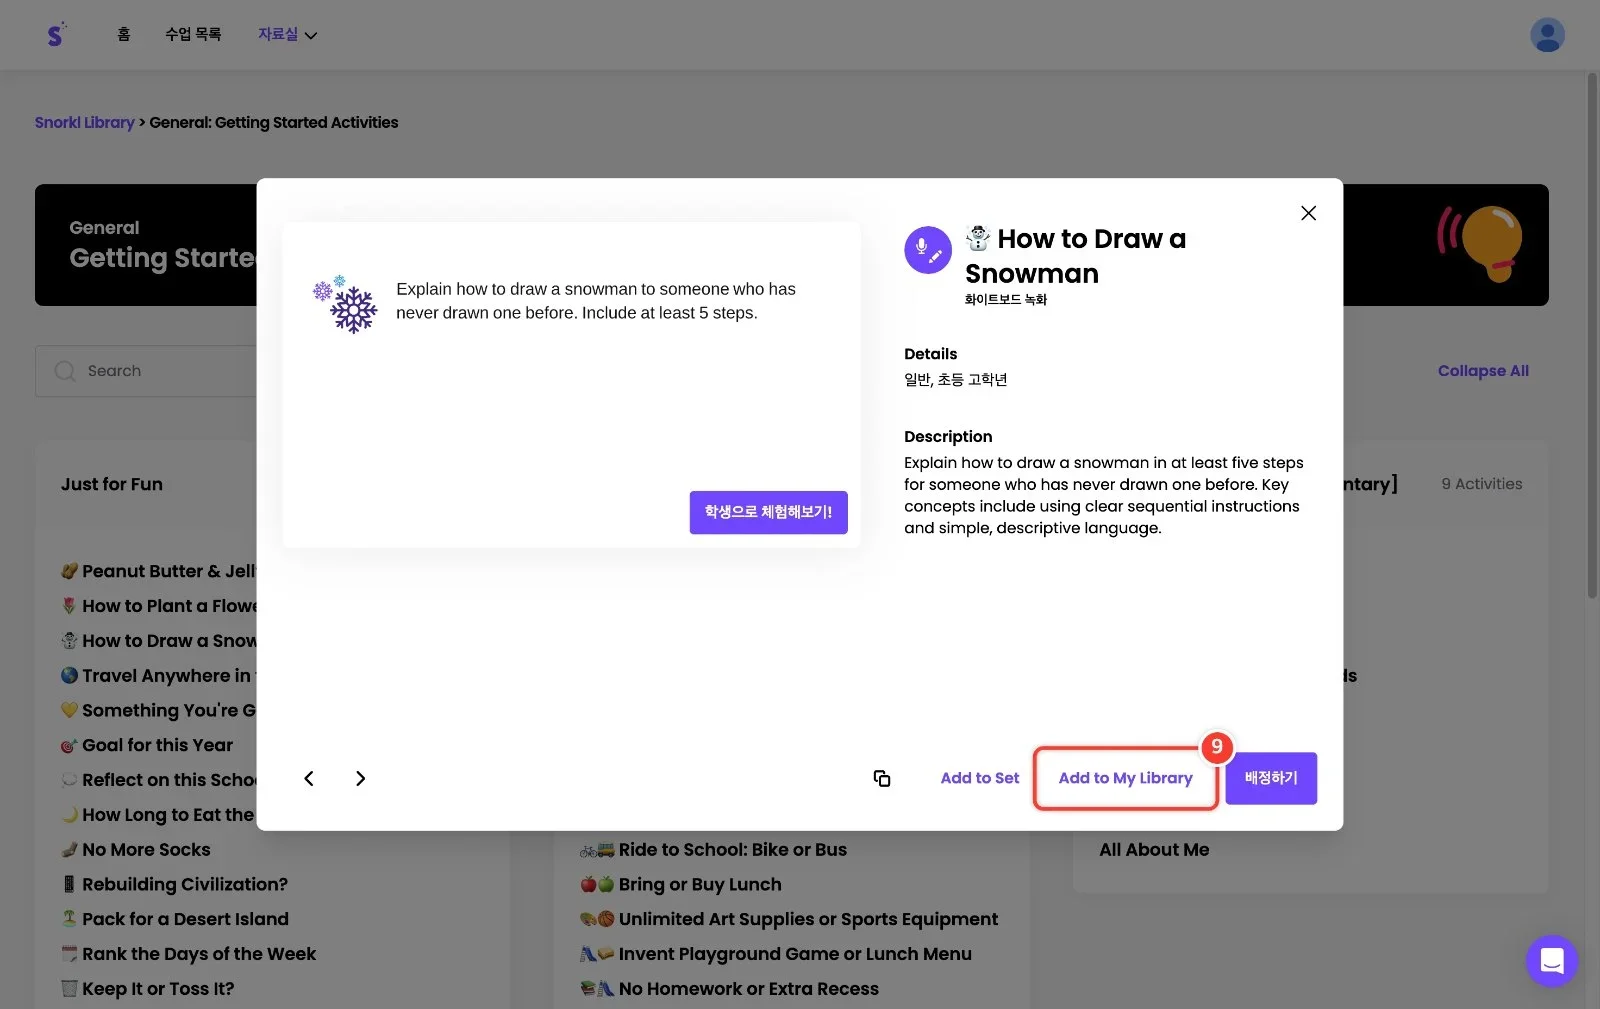Click the page vertical scrollbar
The image size is (1600, 1009).
click(1592, 336)
